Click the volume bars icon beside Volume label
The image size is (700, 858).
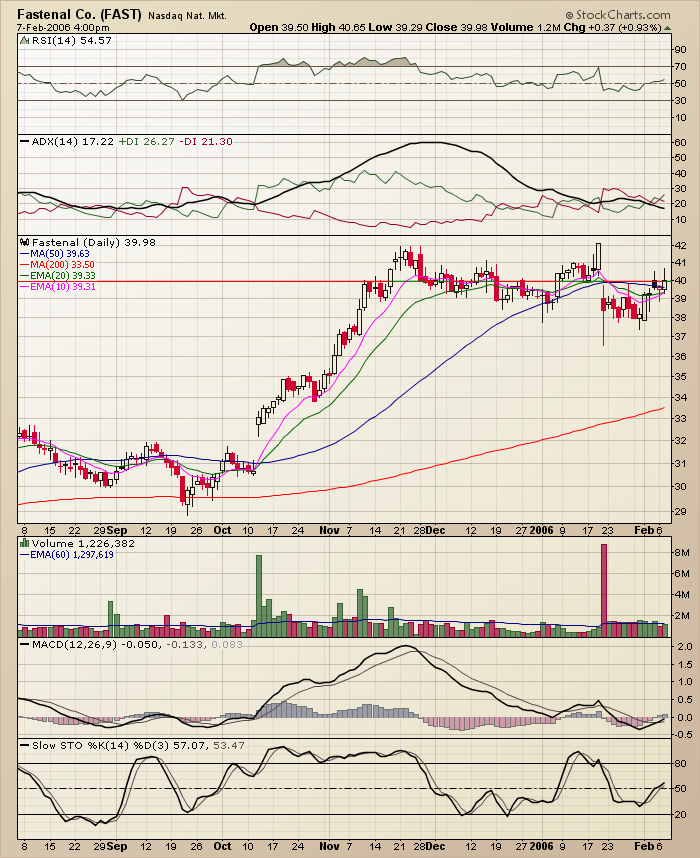point(25,543)
